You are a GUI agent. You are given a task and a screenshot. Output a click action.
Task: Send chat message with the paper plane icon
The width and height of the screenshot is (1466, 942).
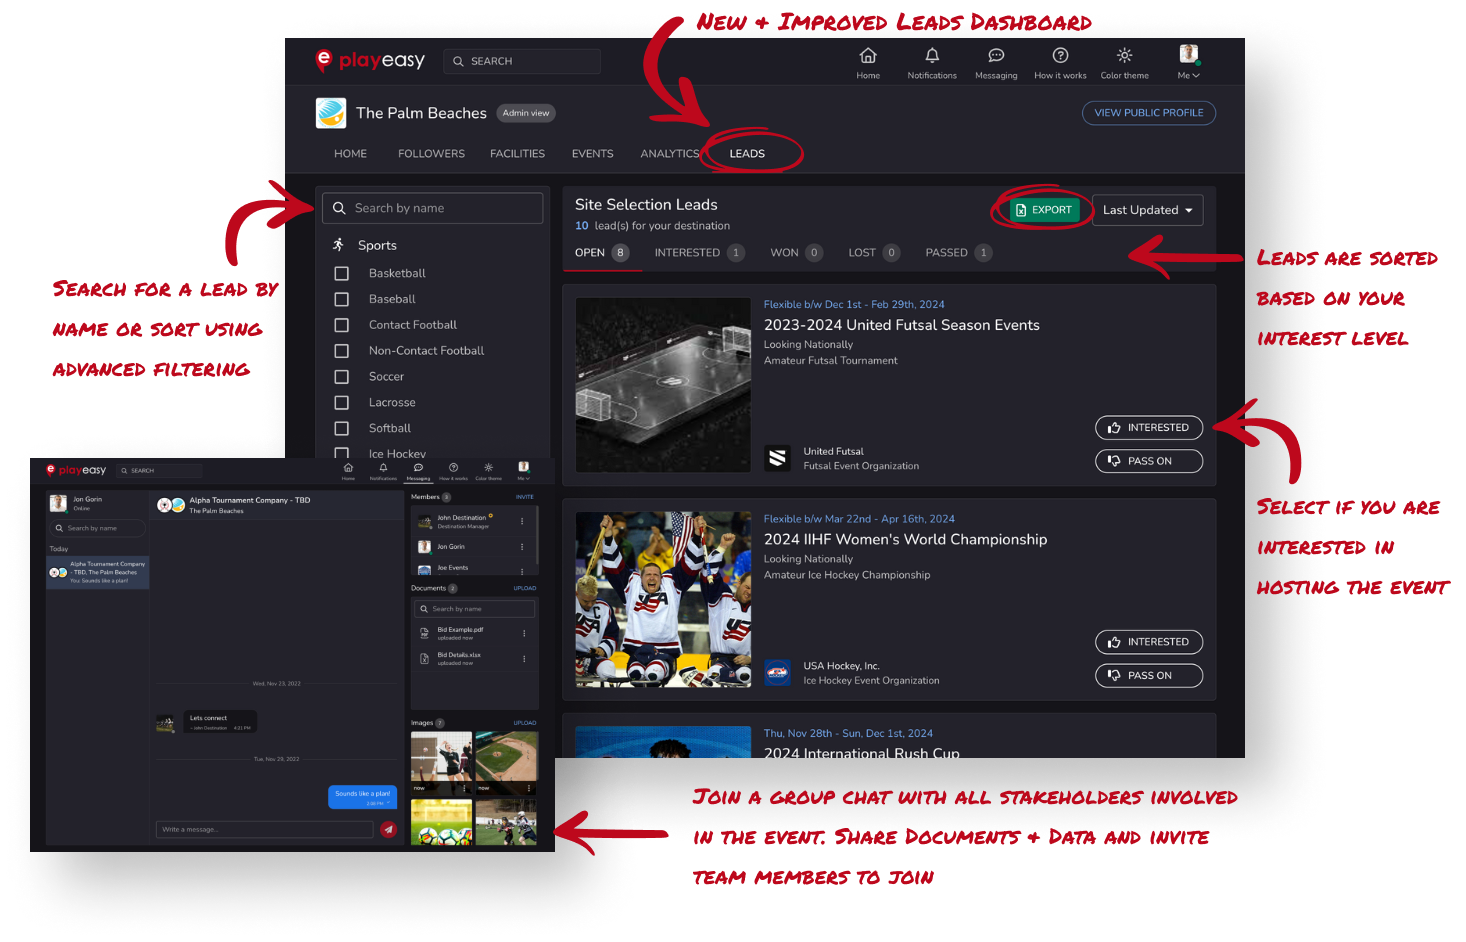[x=389, y=829]
